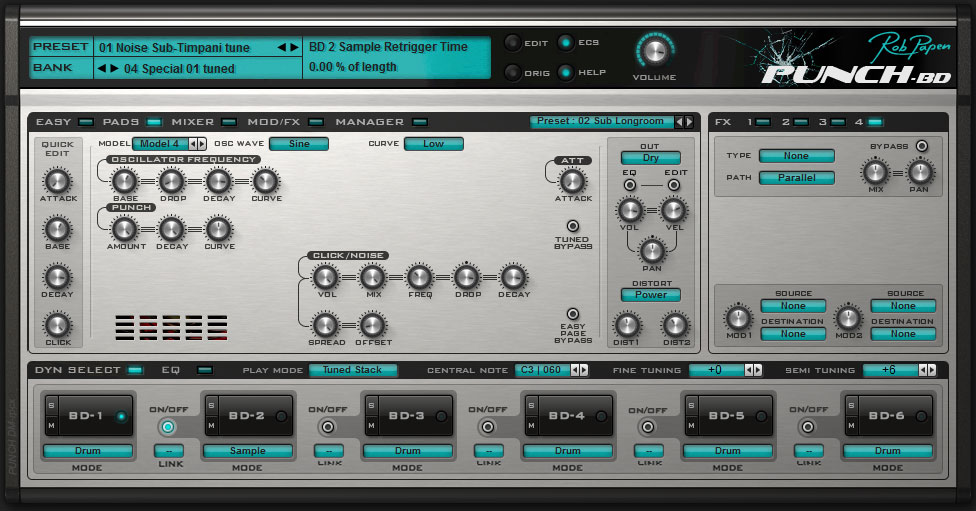Go to next preset using top display arrow
The width and height of the screenshot is (976, 511).
pyautogui.click(x=293, y=47)
